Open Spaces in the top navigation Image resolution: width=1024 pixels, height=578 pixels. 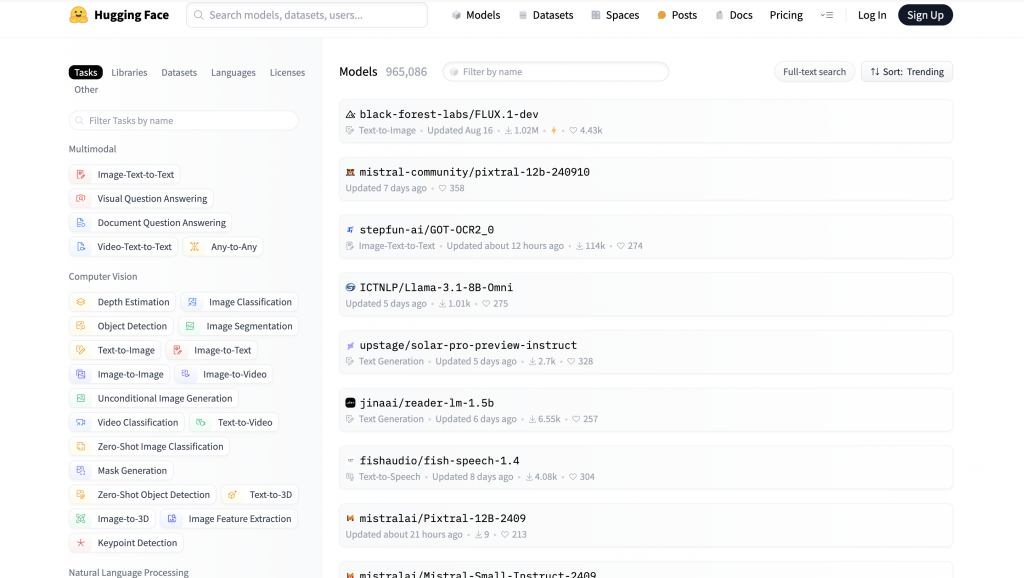click(615, 15)
